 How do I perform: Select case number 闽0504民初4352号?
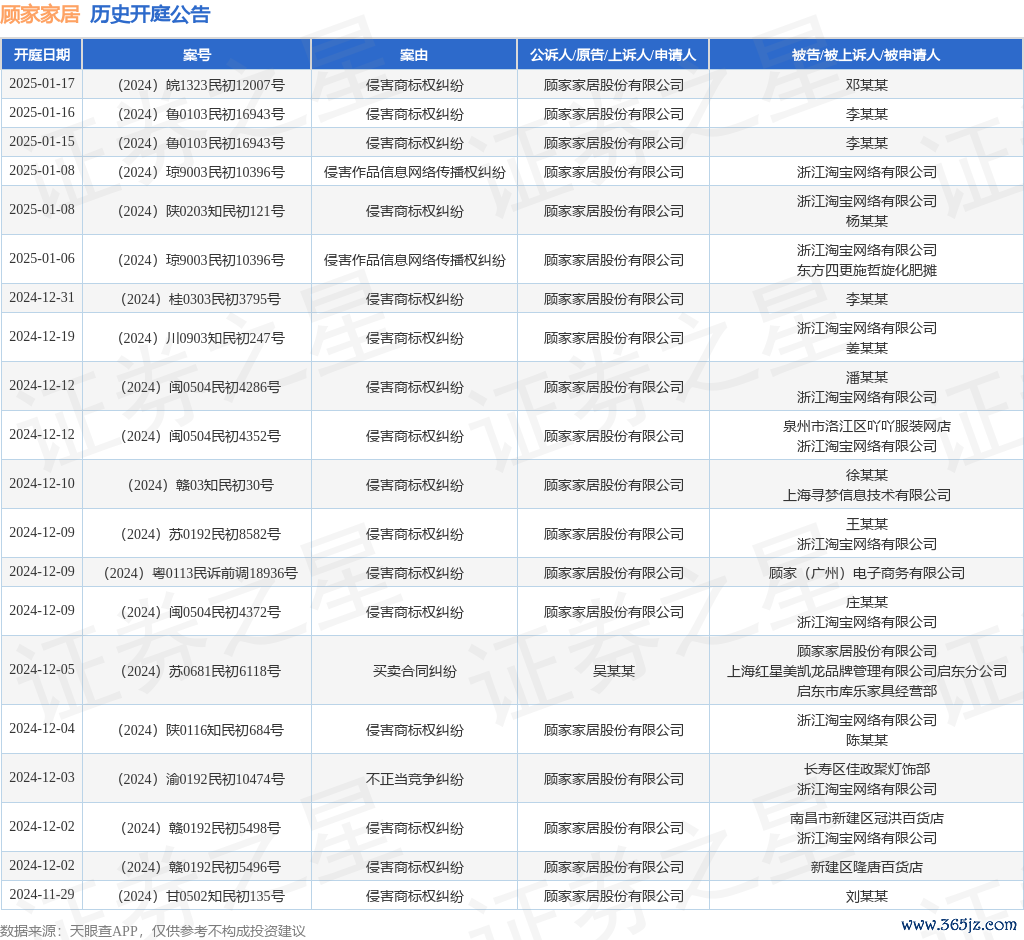(x=201, y=436)
